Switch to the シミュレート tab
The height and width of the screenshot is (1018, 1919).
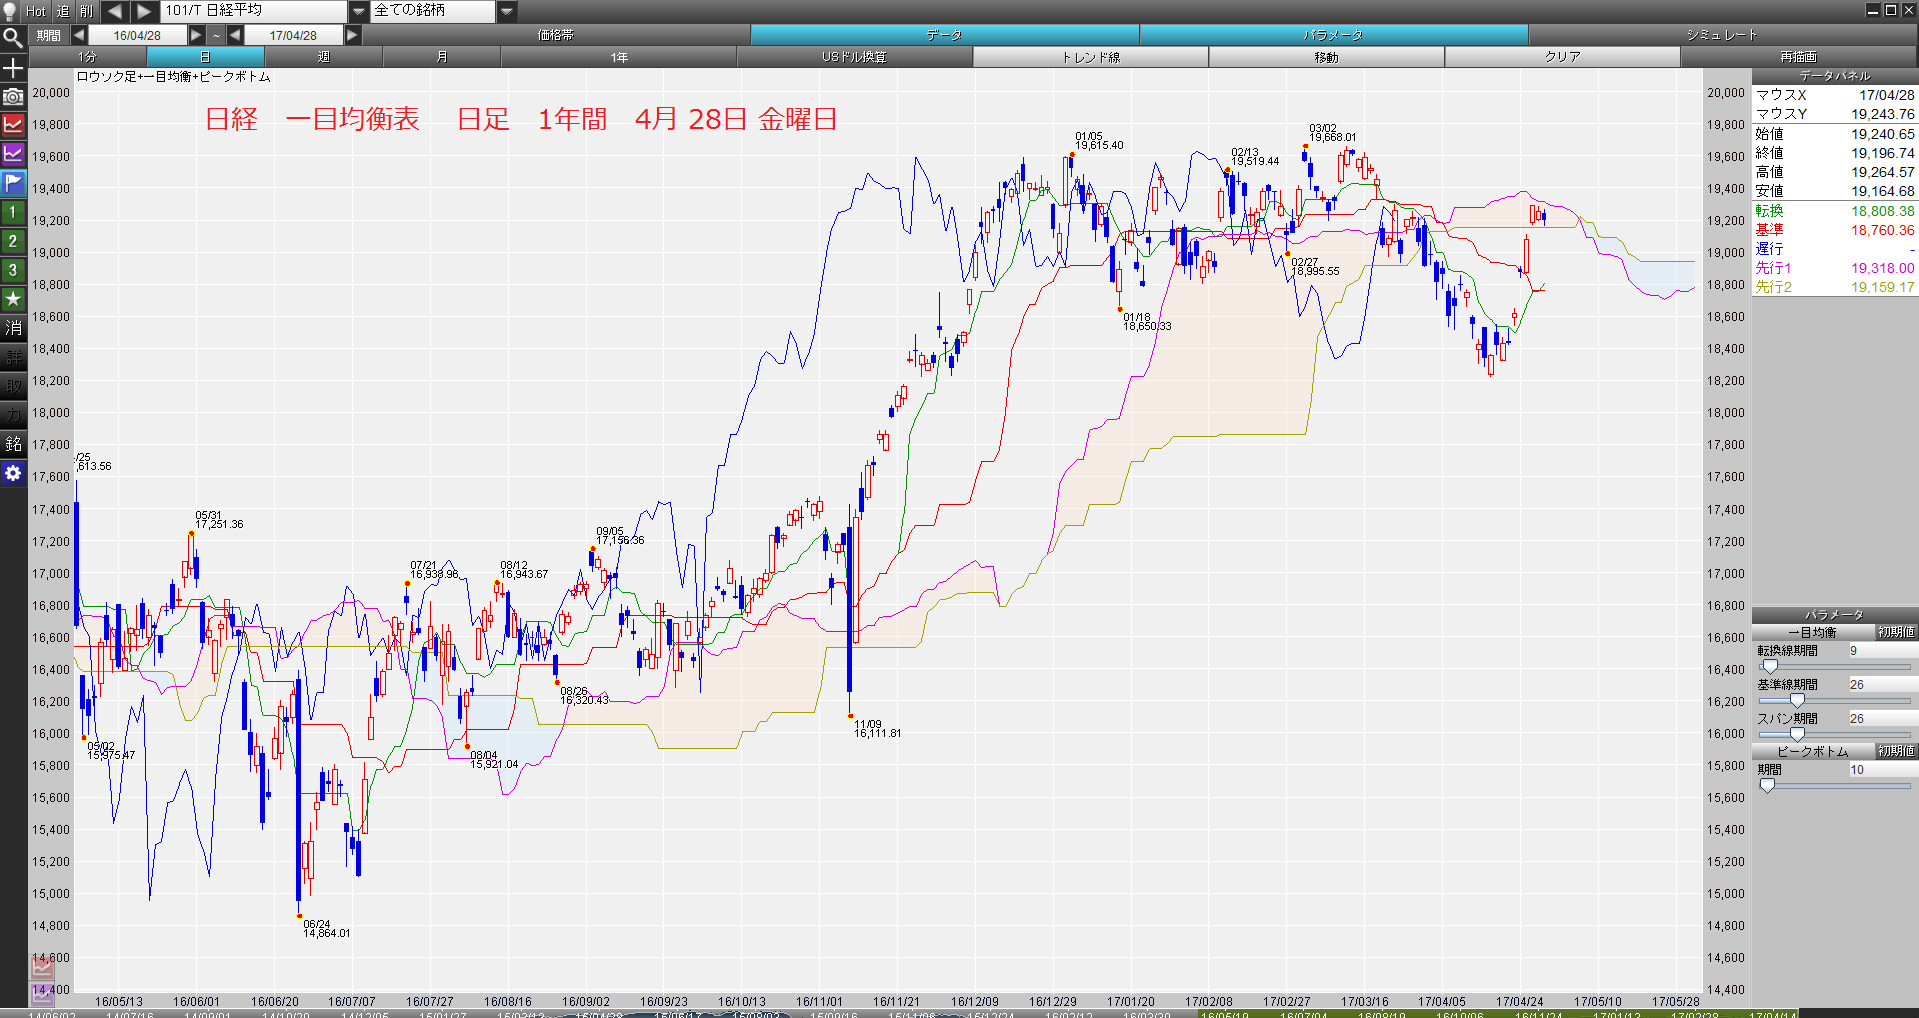1722,35
